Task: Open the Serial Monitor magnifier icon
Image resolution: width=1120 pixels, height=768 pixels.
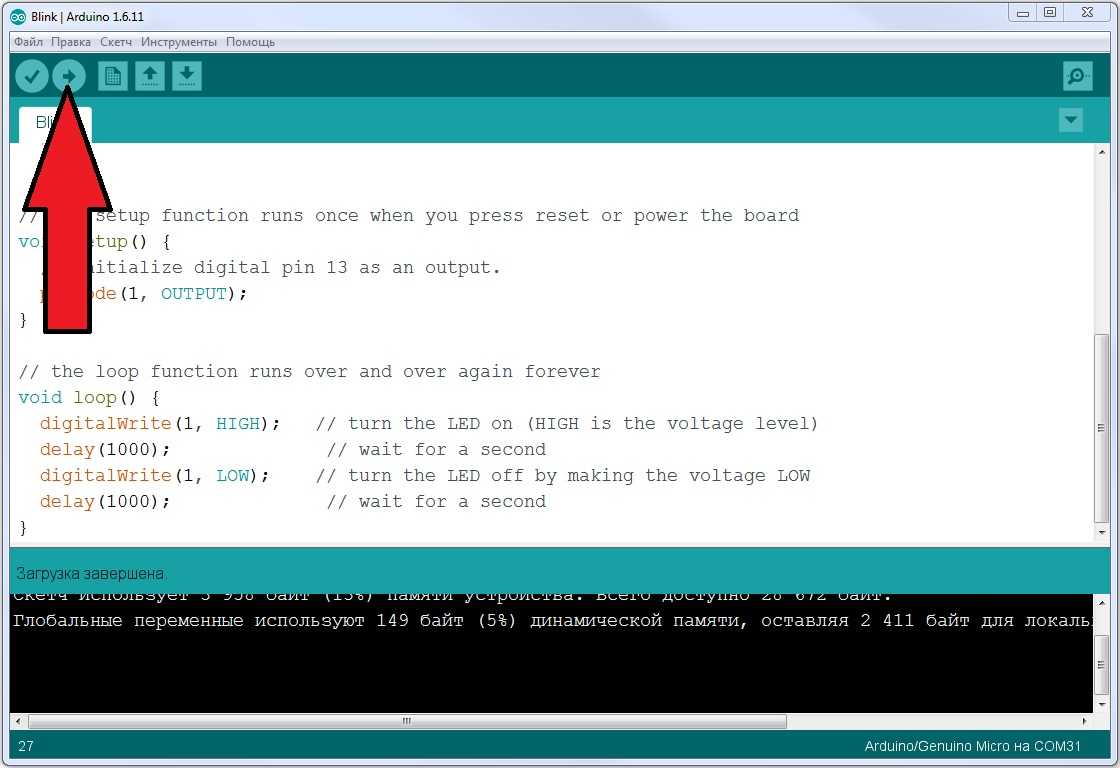Action: click(1077, 76)
